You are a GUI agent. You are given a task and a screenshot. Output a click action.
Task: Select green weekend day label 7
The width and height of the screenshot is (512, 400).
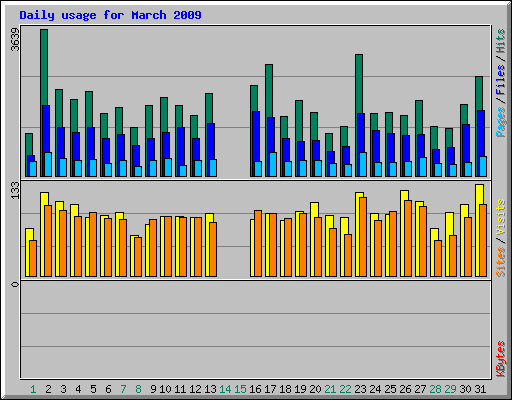[x=123, y=389]
